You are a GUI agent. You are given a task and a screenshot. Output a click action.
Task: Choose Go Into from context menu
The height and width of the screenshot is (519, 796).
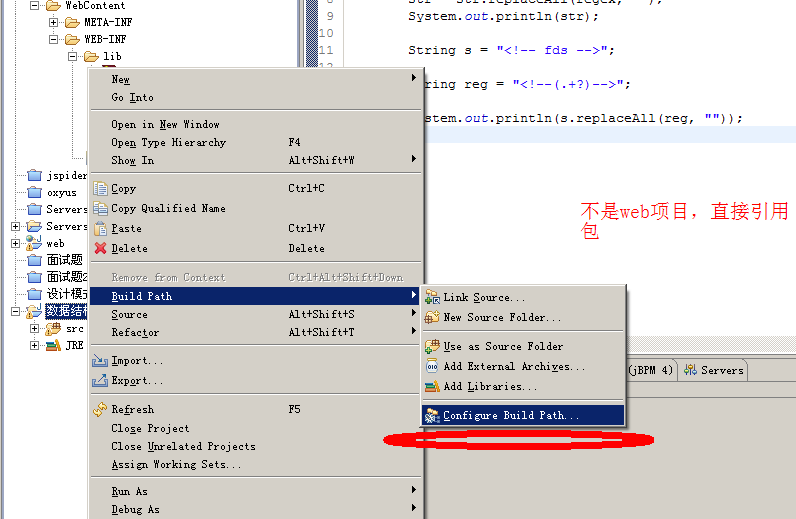[x=256, y=97]
